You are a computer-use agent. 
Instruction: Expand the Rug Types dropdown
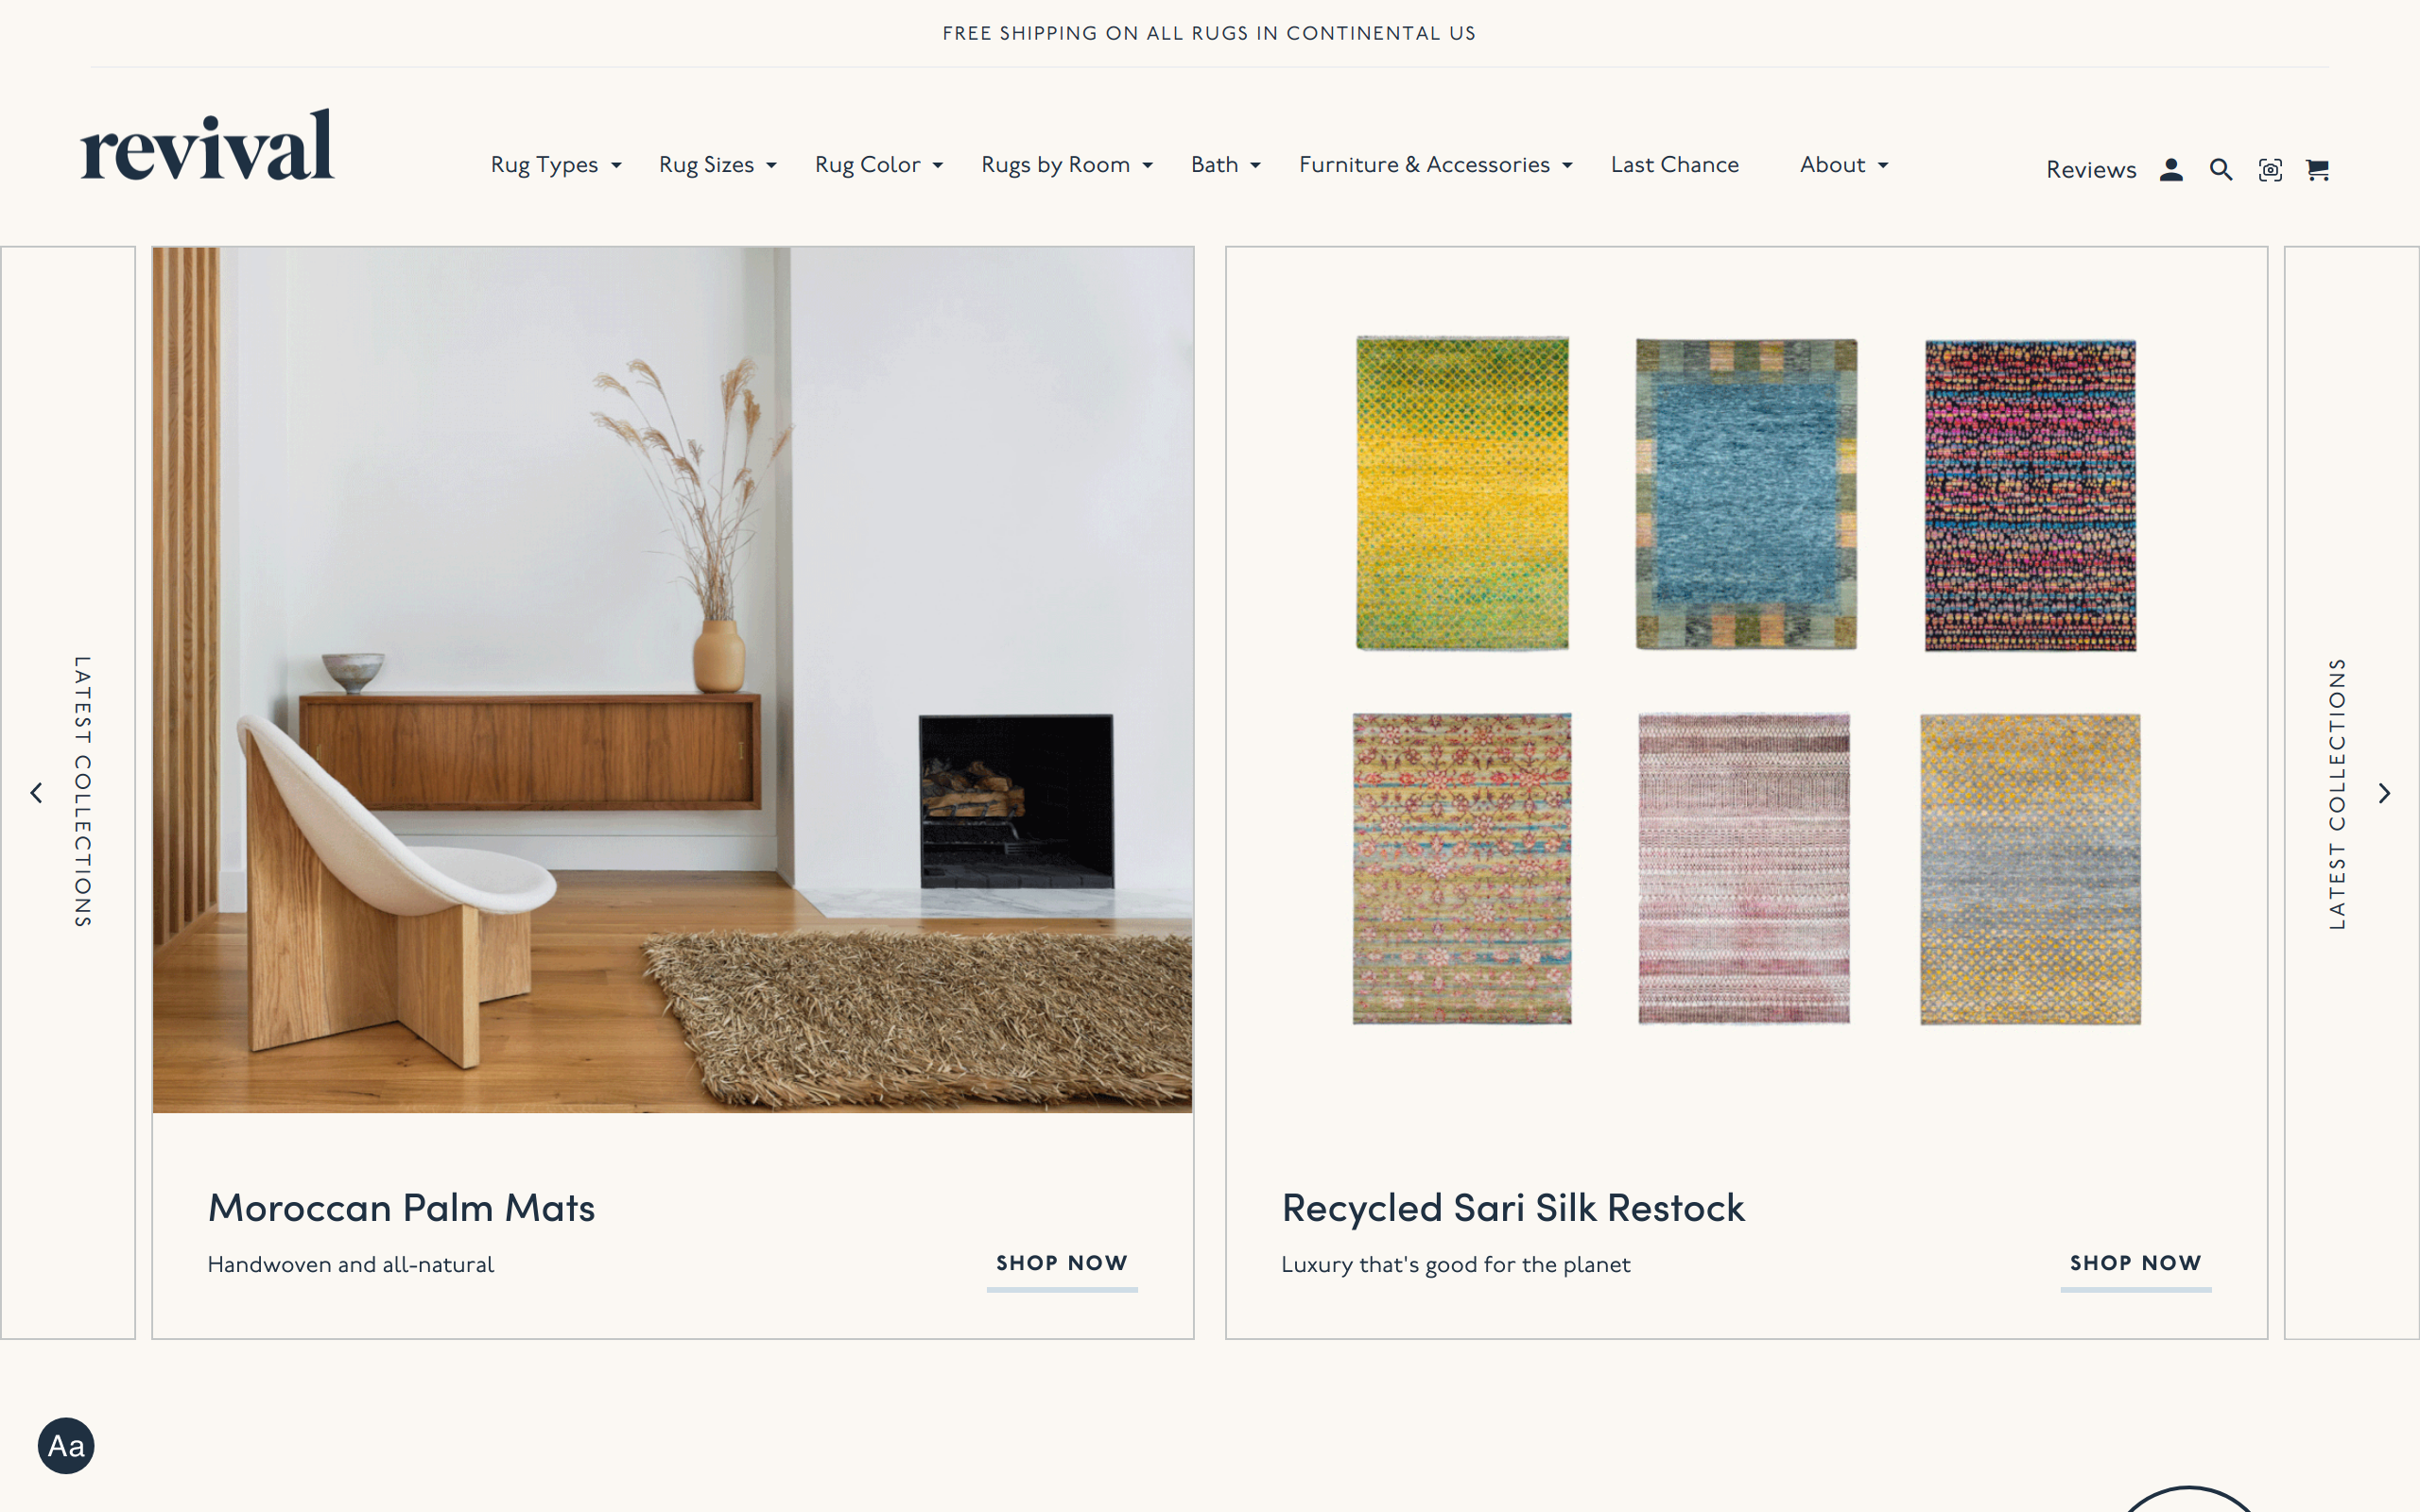click(556, 165)
